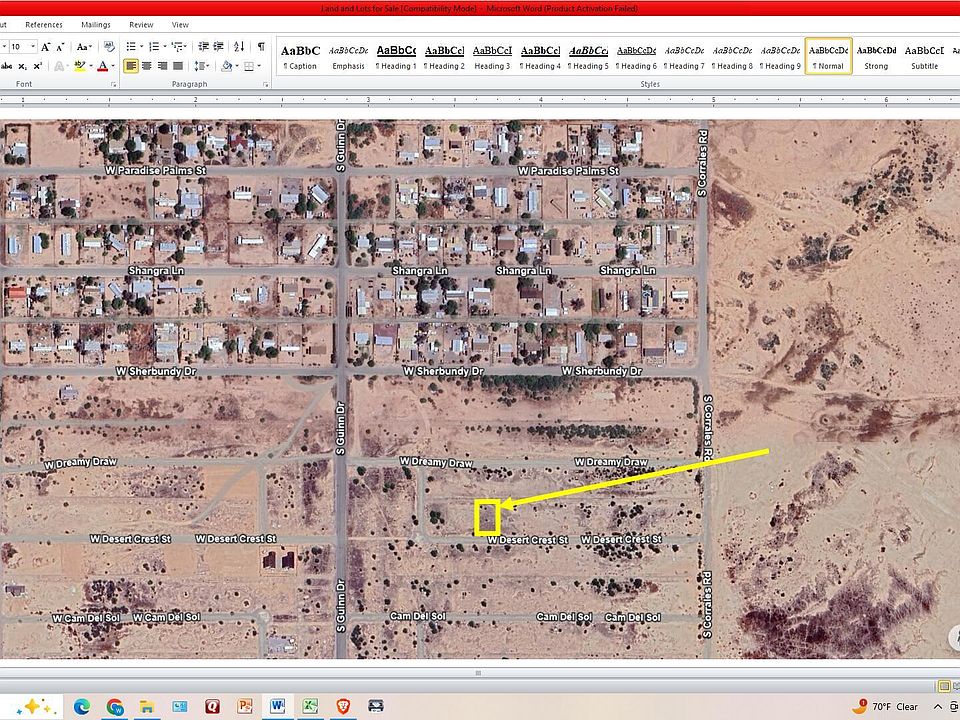The width and height of the screenshot is (960, 720).
Task: Click the Shrink Font icon
Action: point(60,47)
